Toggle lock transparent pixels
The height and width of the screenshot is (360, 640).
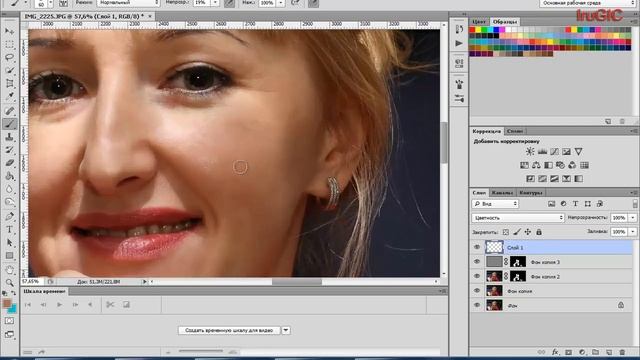[506, 232]
